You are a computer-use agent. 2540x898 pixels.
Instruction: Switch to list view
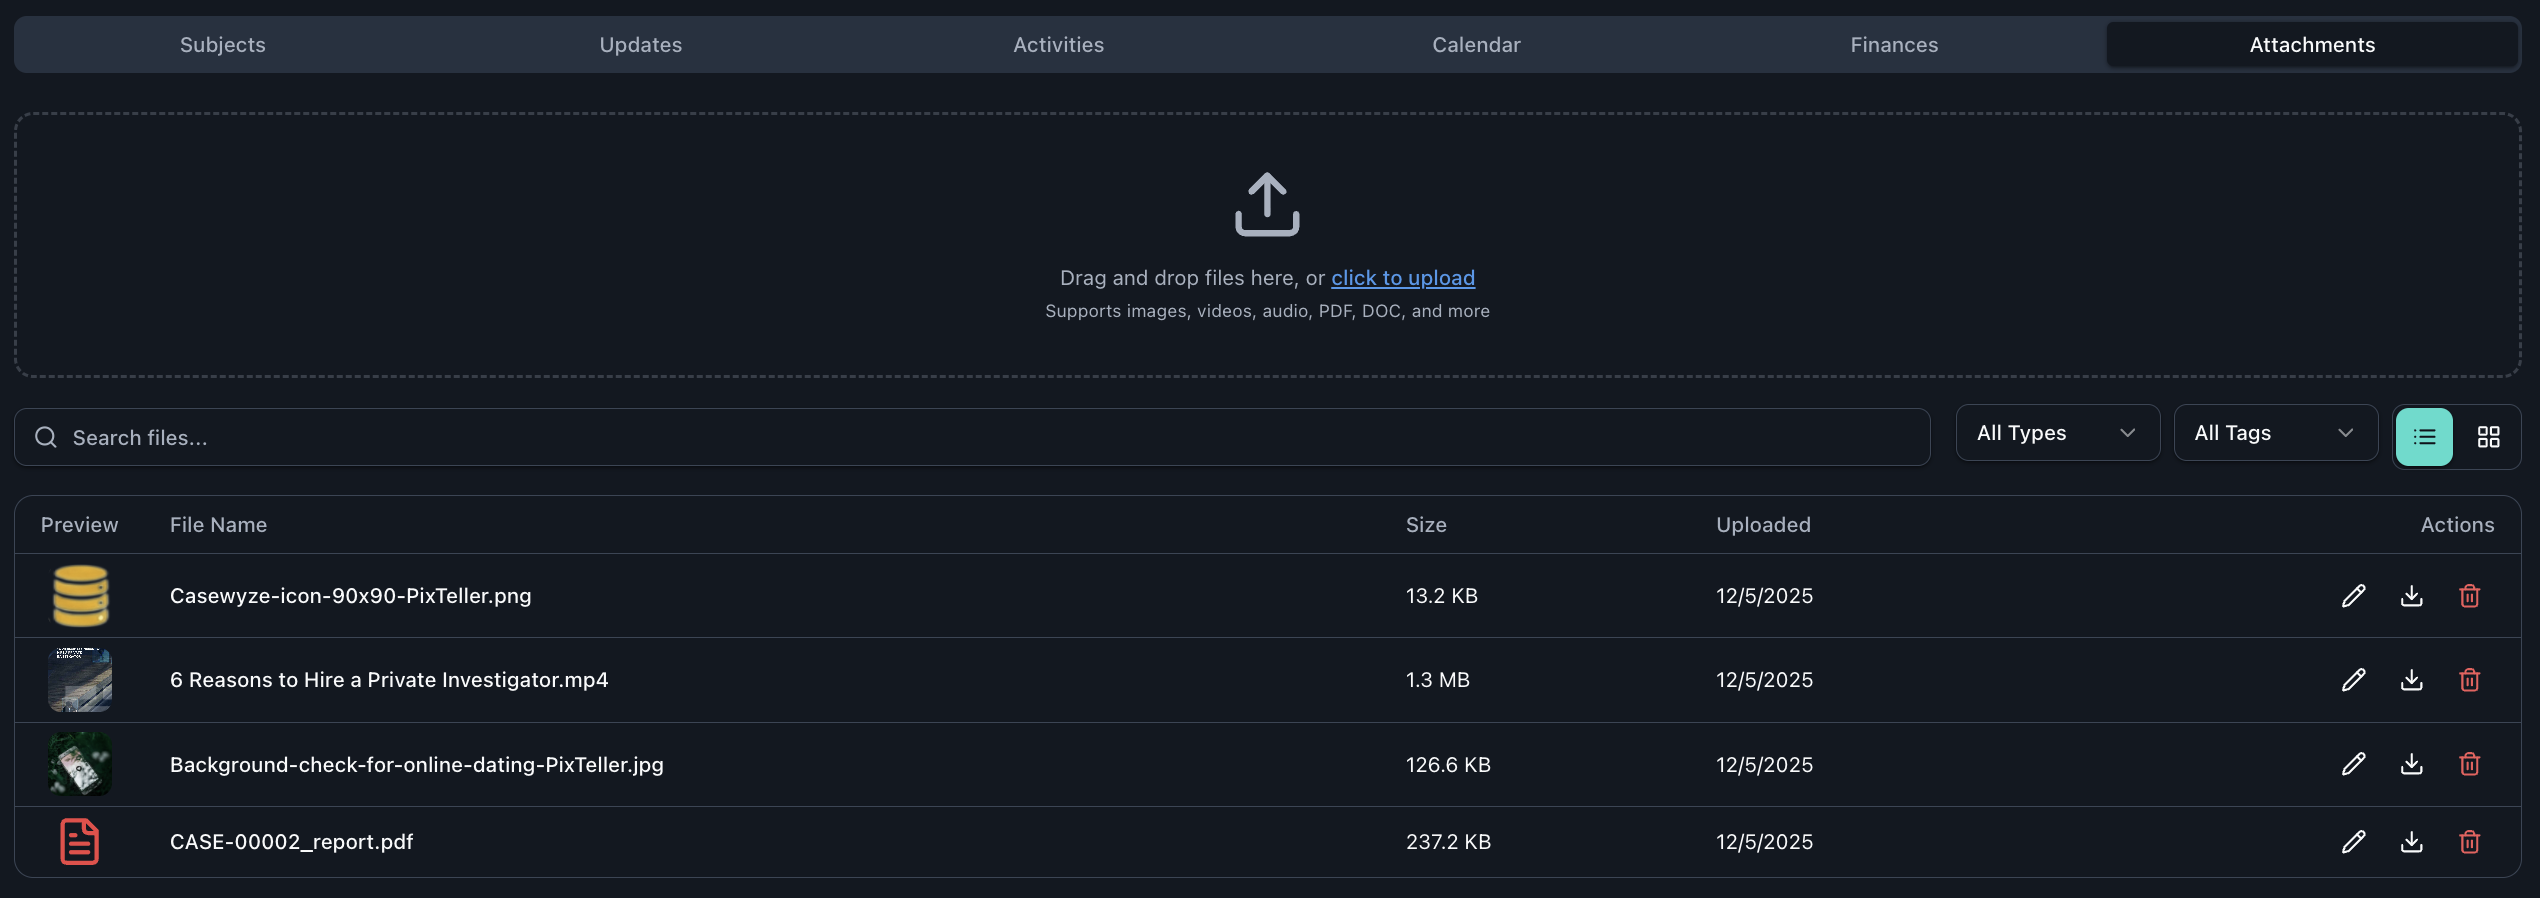coord(2424,437)
